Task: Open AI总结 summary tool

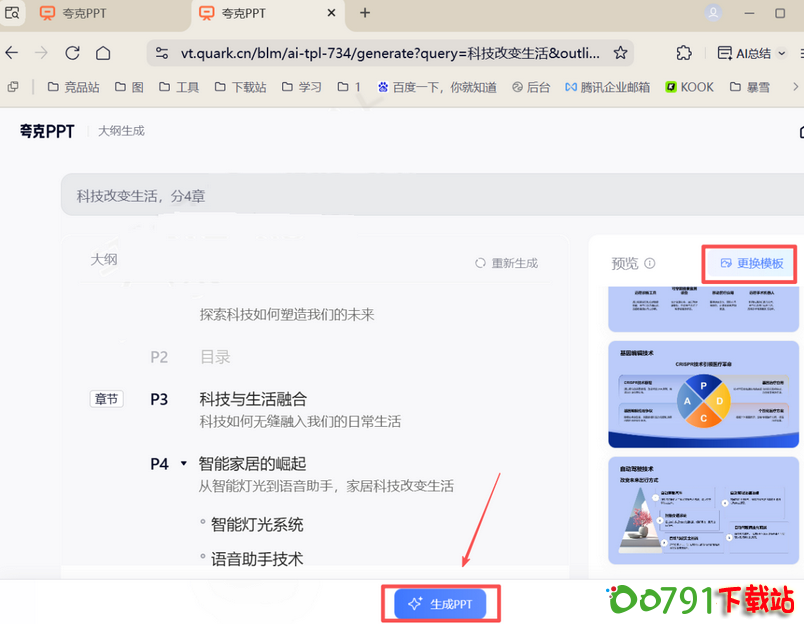Action: point(744,53)
